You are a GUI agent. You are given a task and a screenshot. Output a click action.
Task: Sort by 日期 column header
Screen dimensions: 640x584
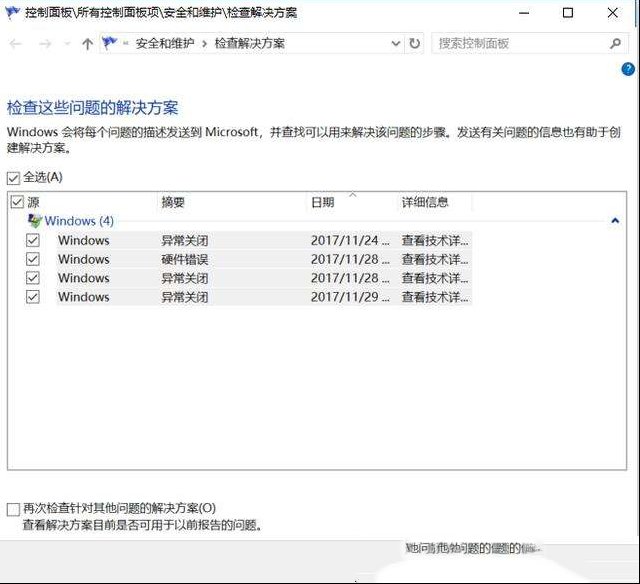click(x=322, y=202)
